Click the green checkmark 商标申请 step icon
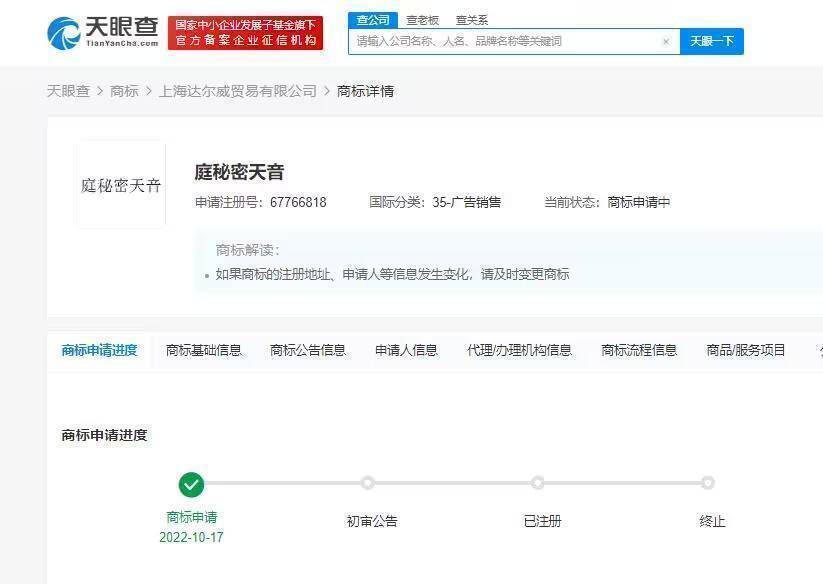The image size is (823, 584). (x=191, y=485)
